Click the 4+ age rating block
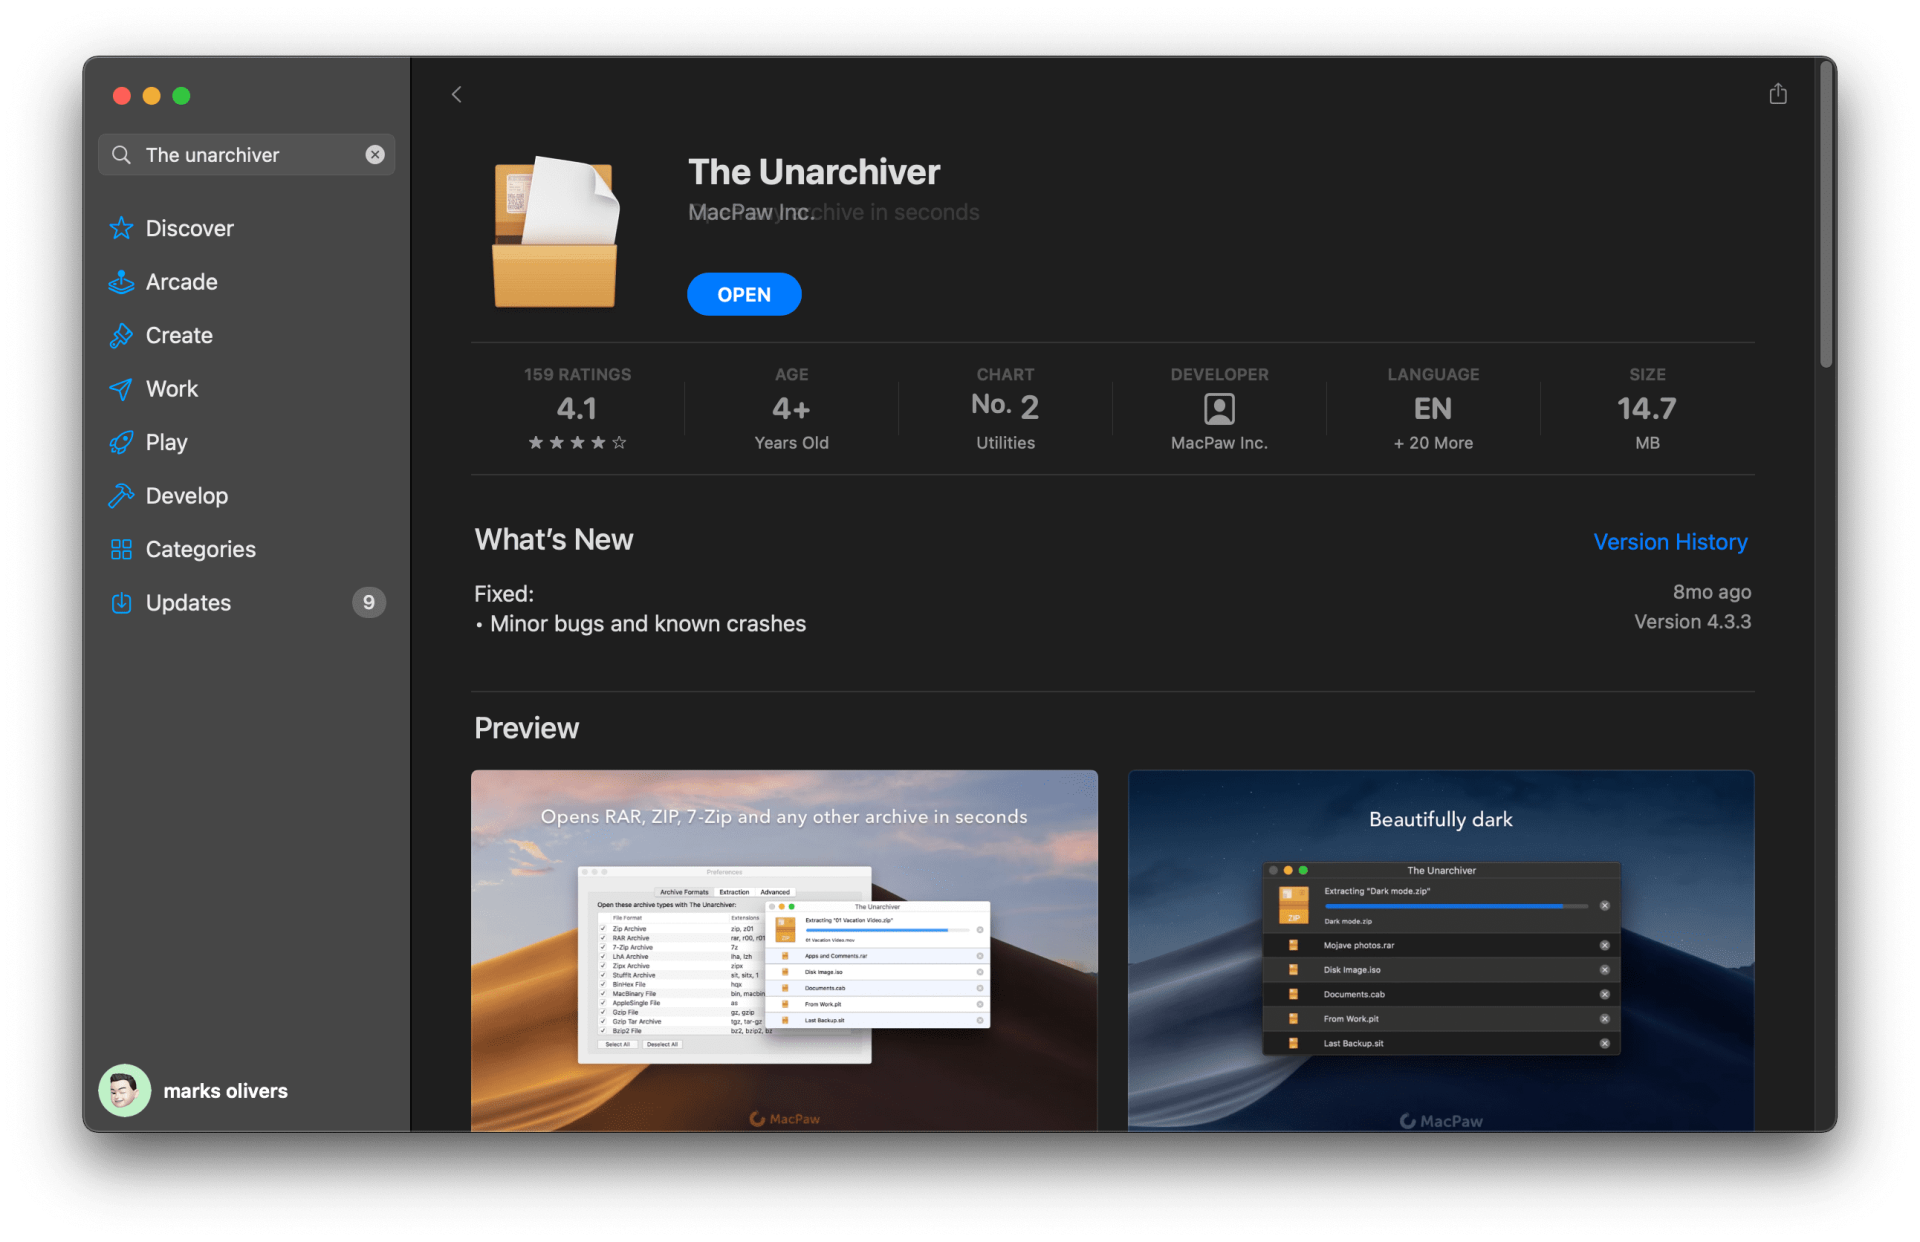The width and height of the screenshot is (1920, 1242). click(x=791, y=408)
